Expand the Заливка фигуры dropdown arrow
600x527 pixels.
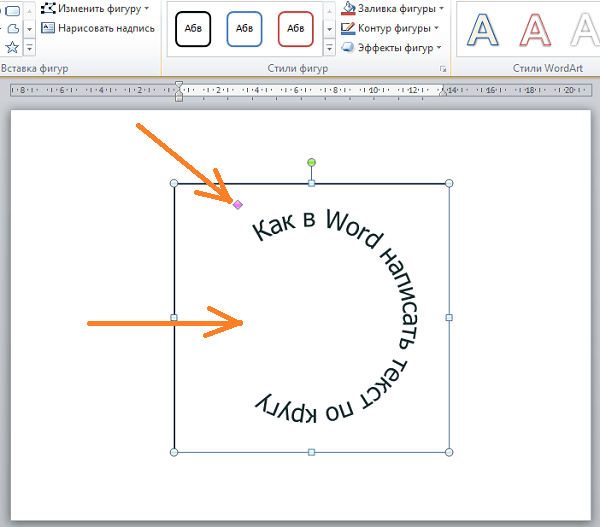coord(441,8)
